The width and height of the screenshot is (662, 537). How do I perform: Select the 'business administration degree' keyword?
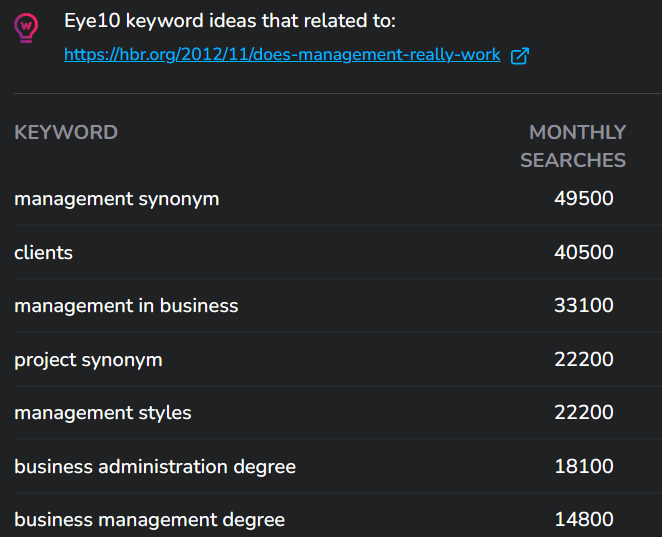pyautogui.click(x=155, y=467)
